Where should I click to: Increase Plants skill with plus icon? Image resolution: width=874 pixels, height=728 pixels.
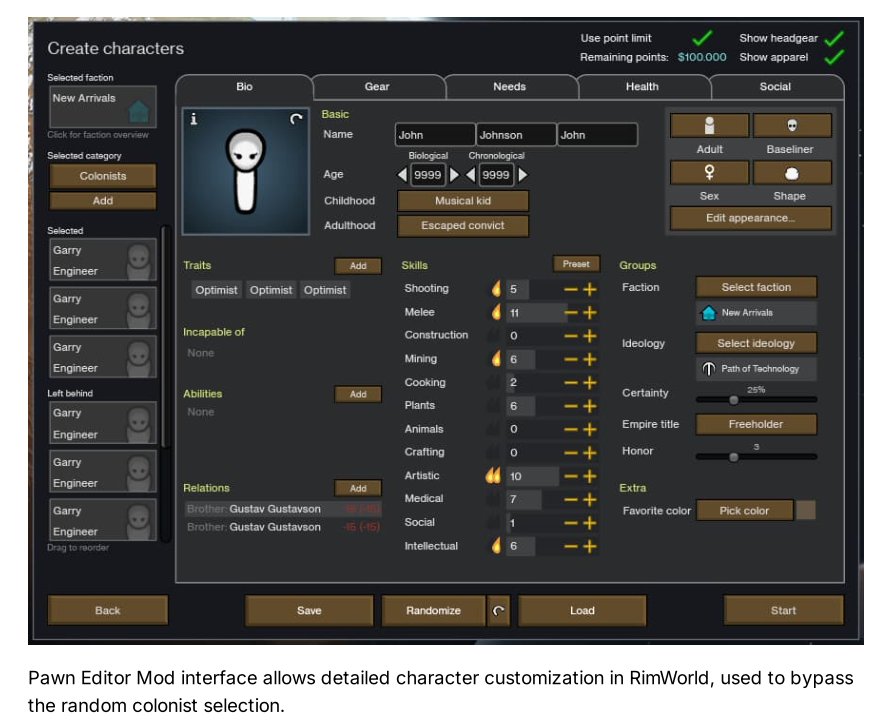[590, 406]
